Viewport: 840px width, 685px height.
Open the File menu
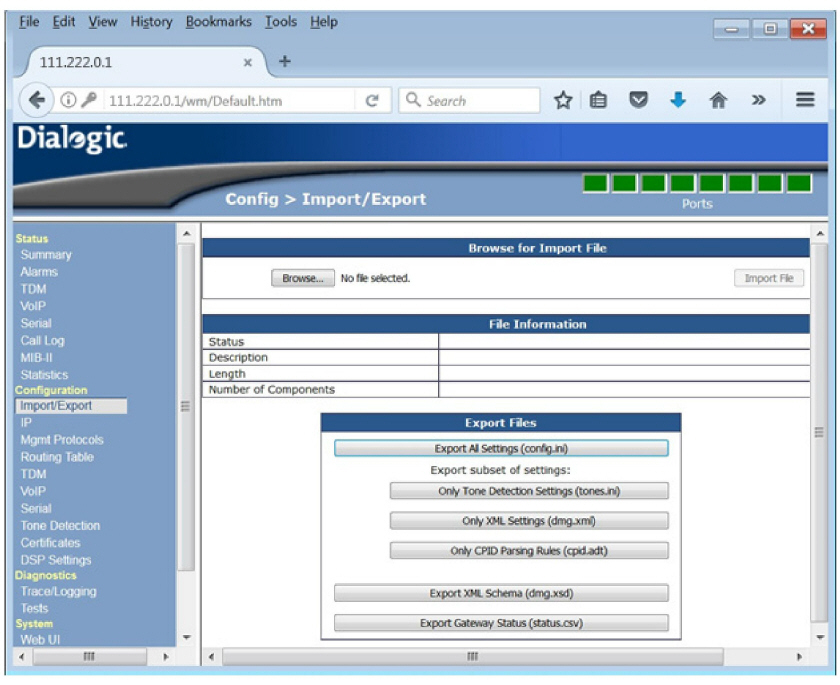[29, 22]
